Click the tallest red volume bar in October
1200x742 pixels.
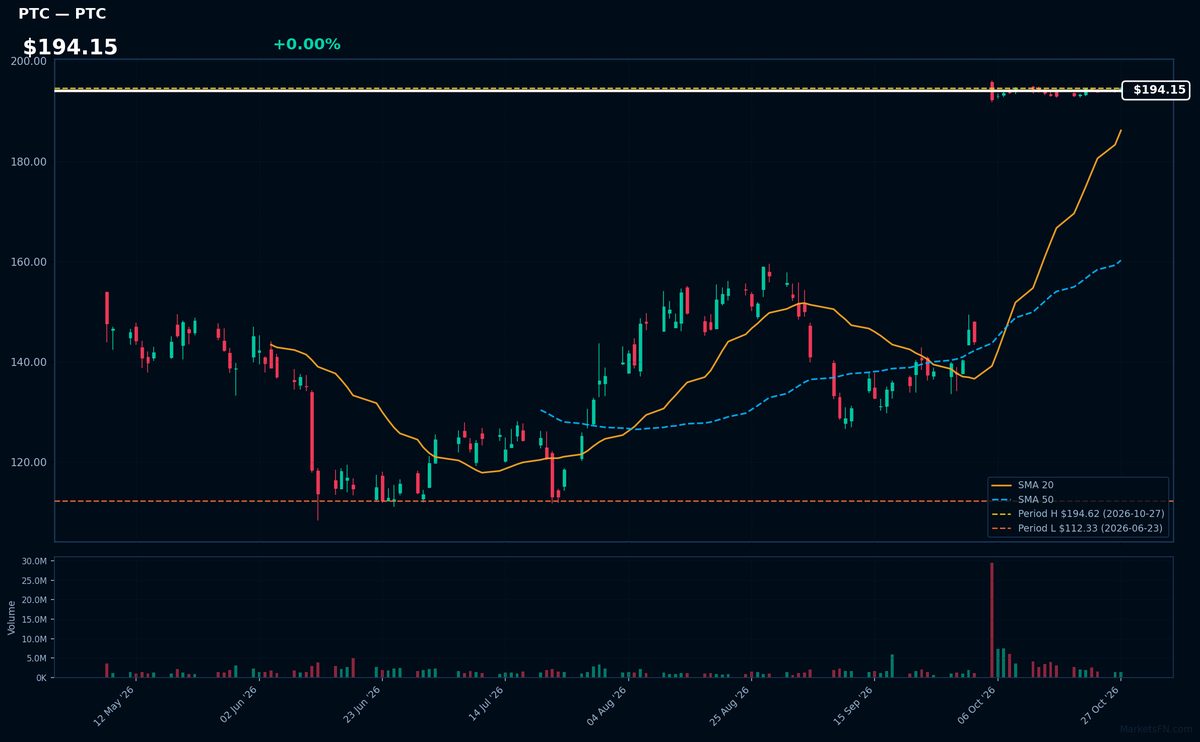tap(992, 620)
